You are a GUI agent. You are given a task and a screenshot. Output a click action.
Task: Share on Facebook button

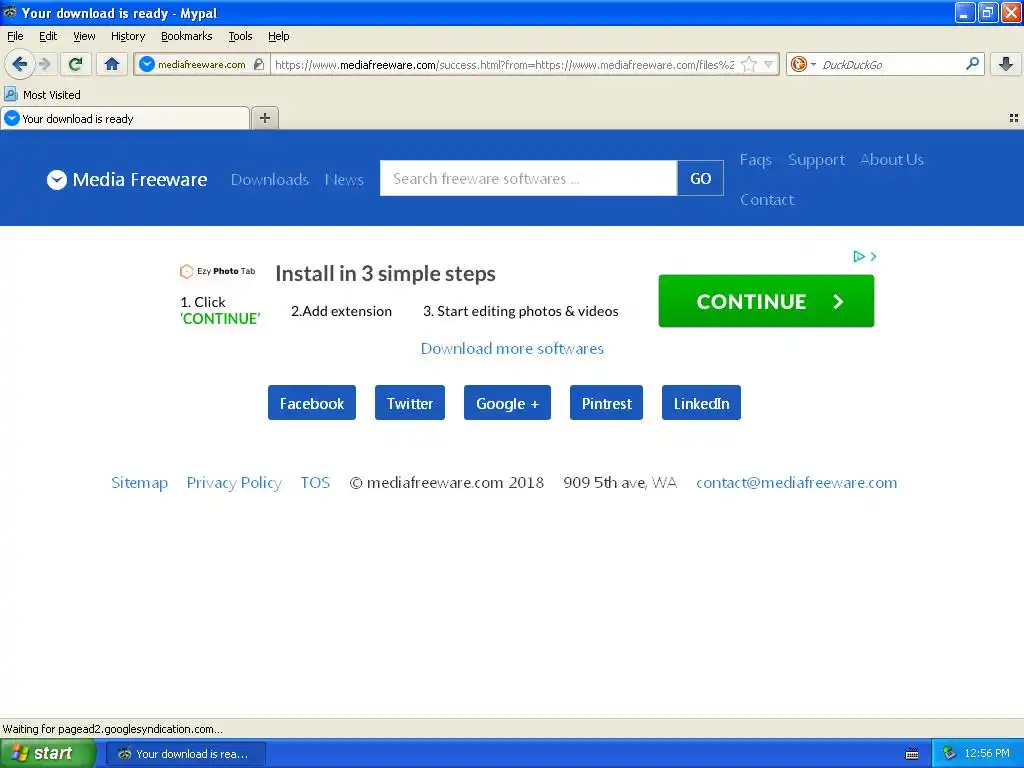point(312,403)
